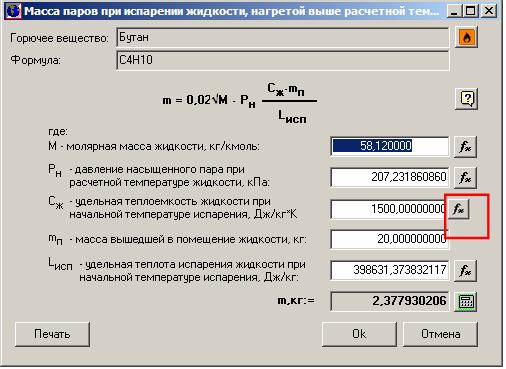Cancel with the Отмена button

point(440,334)
